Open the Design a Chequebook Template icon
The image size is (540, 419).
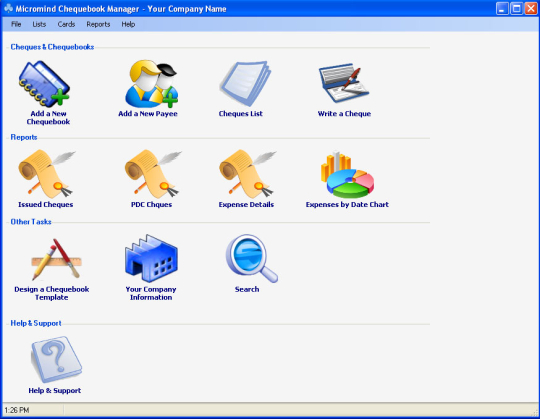coord(56,259)
